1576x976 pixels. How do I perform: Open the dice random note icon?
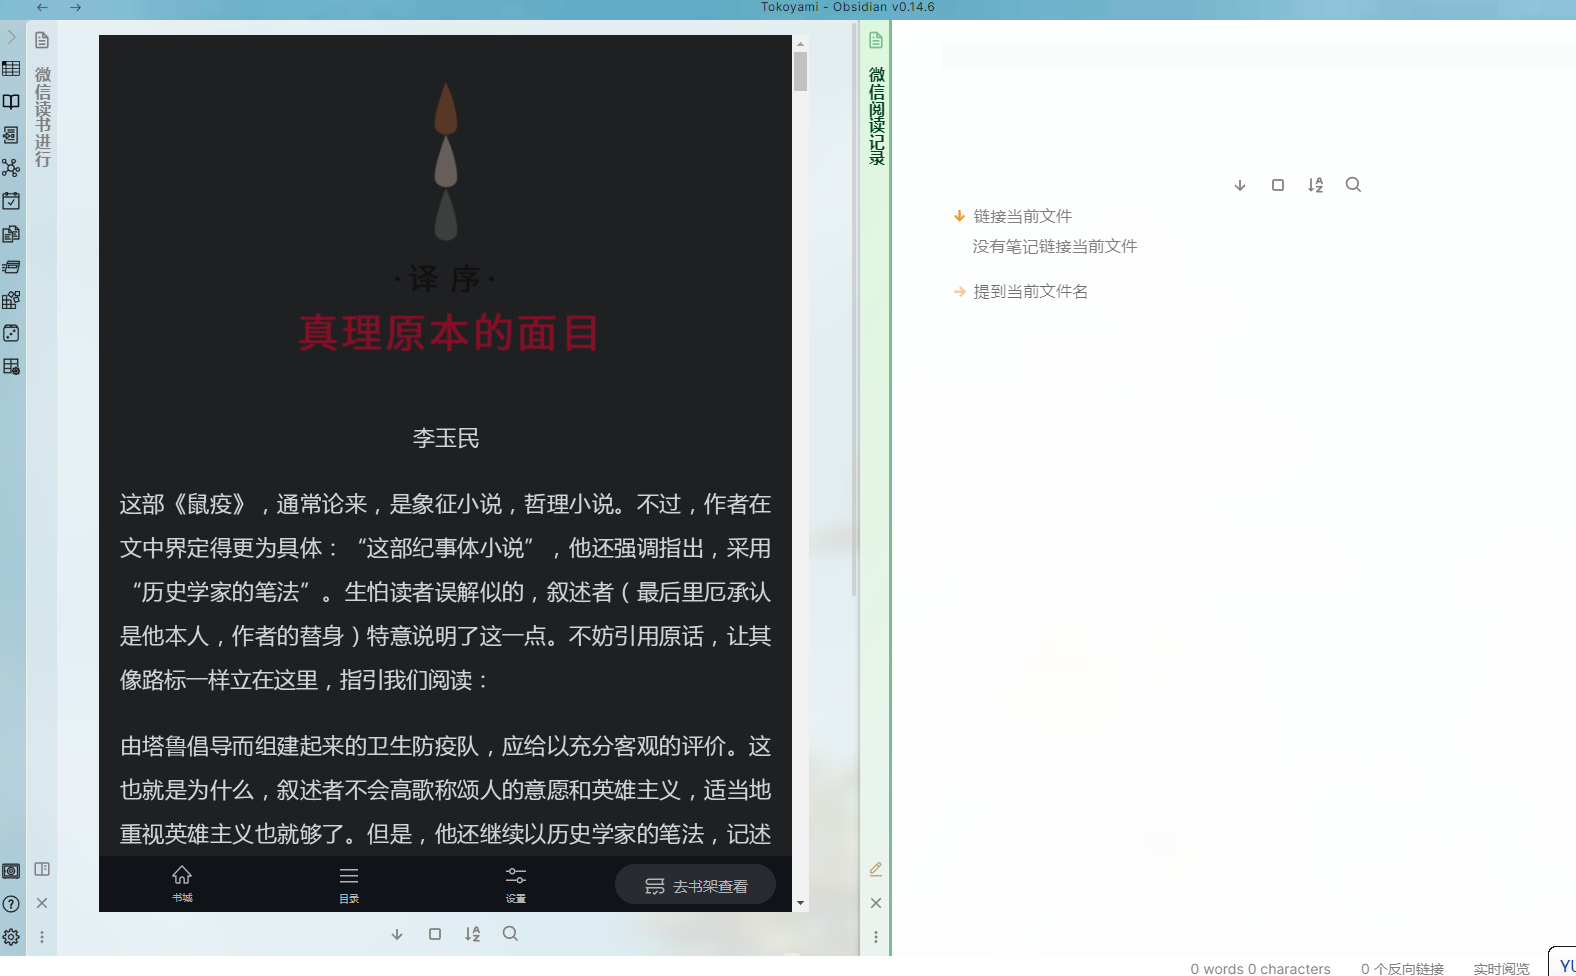tap(11, 333)
